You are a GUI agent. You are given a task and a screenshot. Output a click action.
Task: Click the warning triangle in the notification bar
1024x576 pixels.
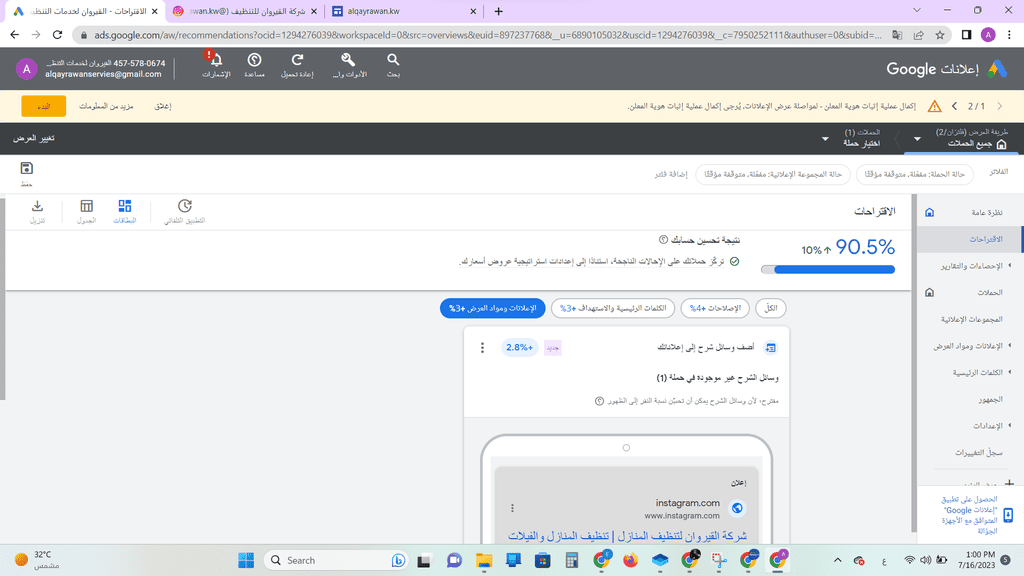pyautogui.click(x=935, y=106)
